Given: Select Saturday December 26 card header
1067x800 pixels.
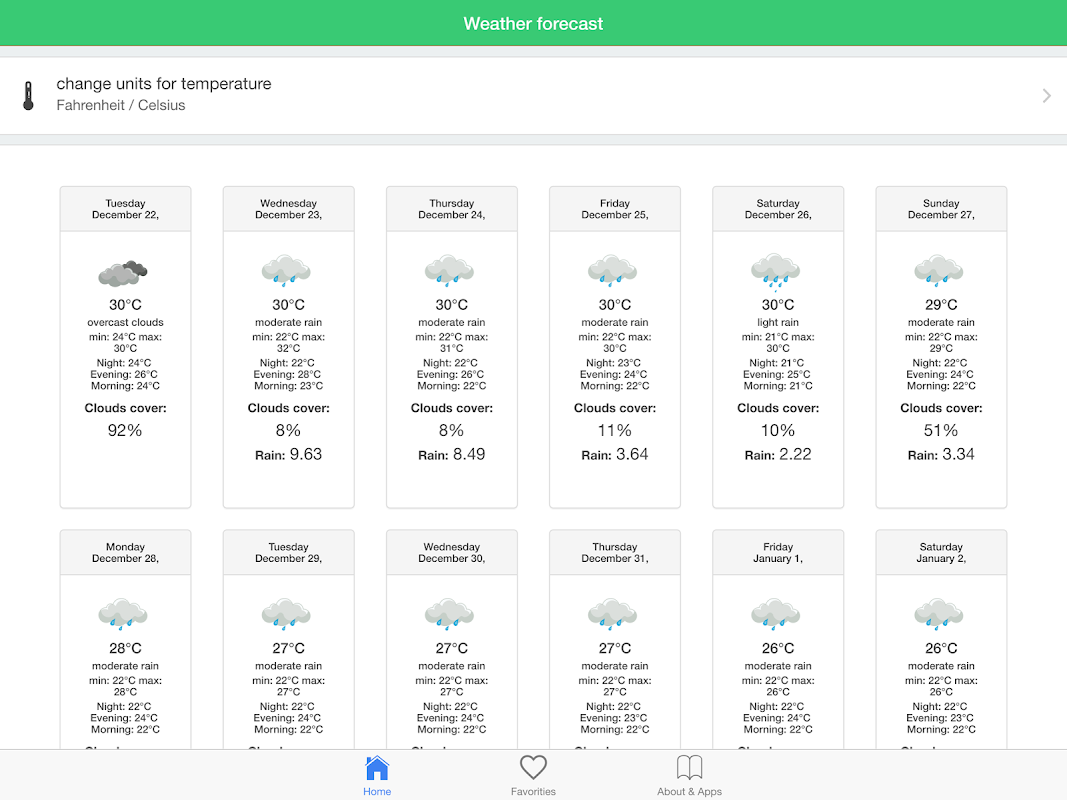Looking at the screenshot, I should (x=778, y=209).
